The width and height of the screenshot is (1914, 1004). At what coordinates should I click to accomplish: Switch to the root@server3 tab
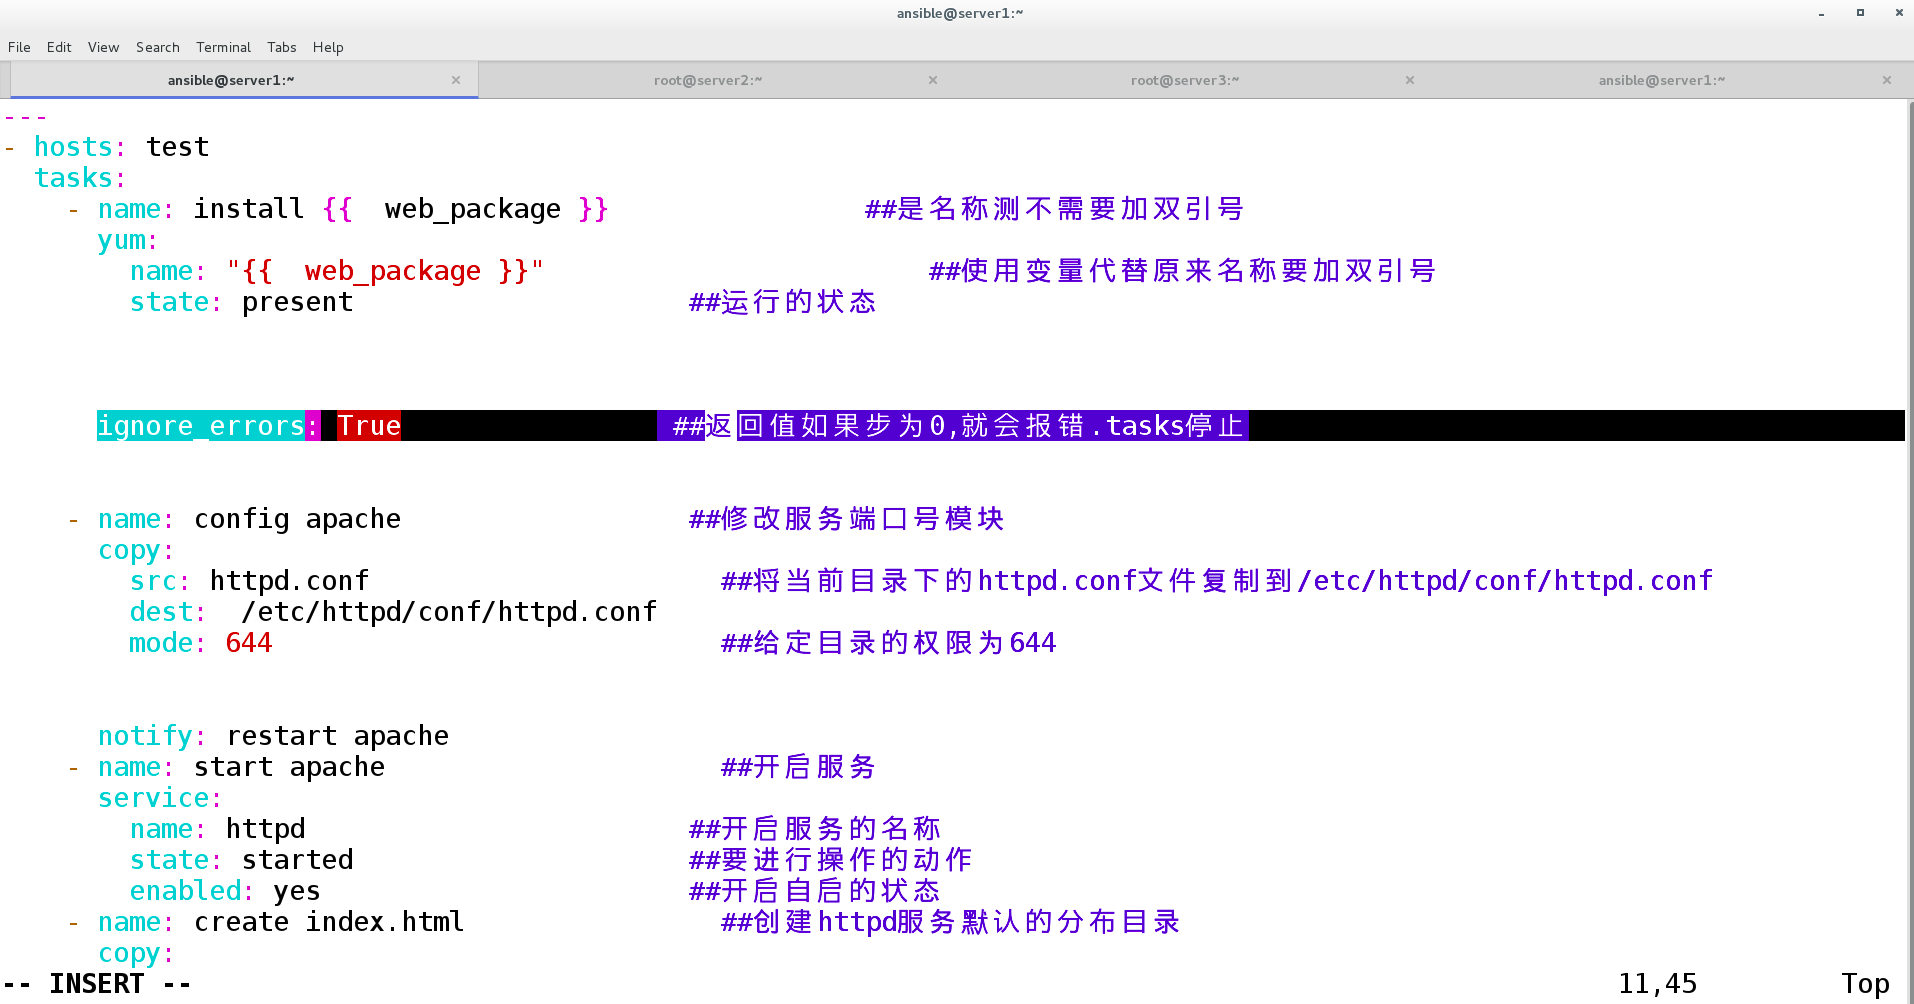[1185, 80]
